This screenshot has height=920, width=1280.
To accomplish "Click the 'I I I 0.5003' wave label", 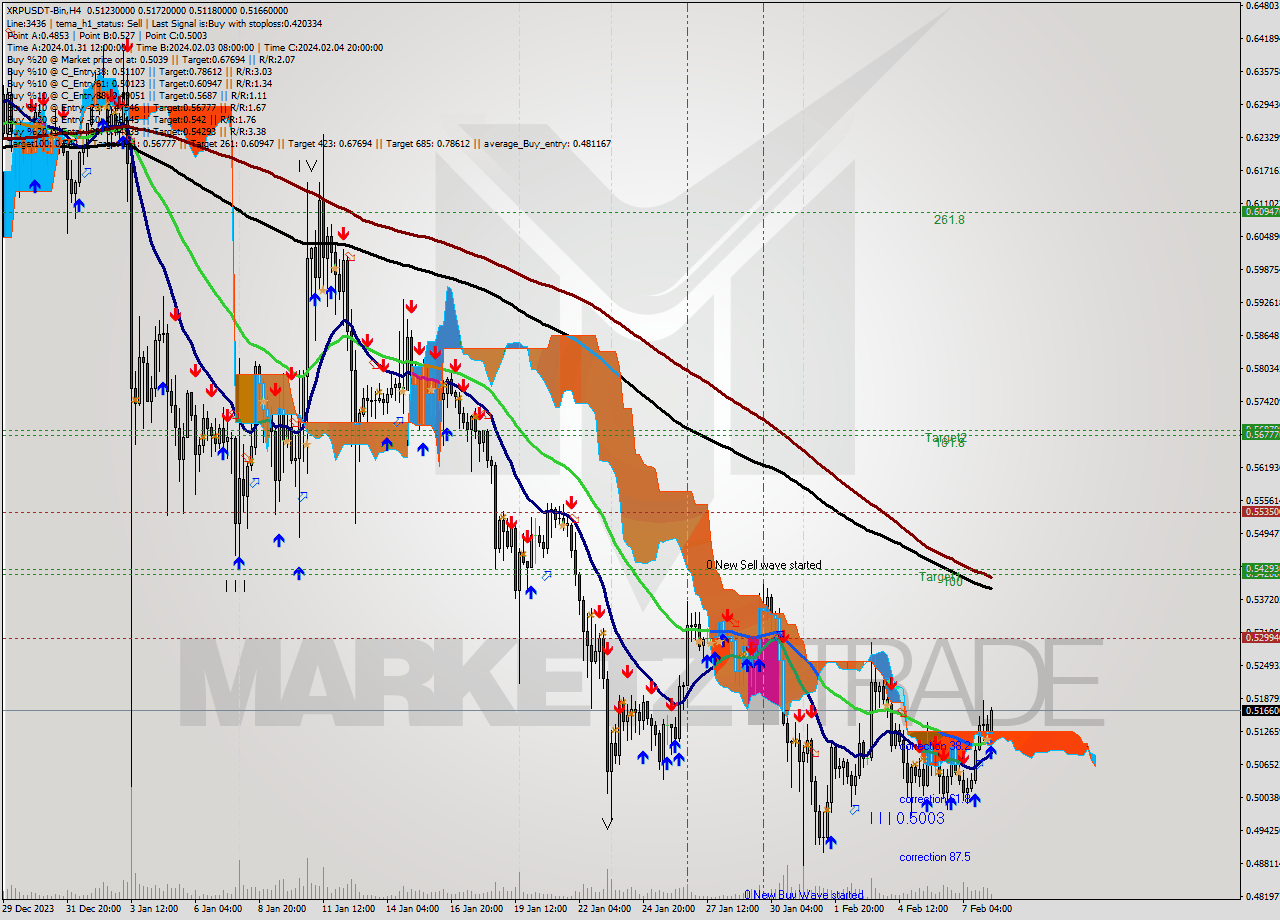I will 906,818.
